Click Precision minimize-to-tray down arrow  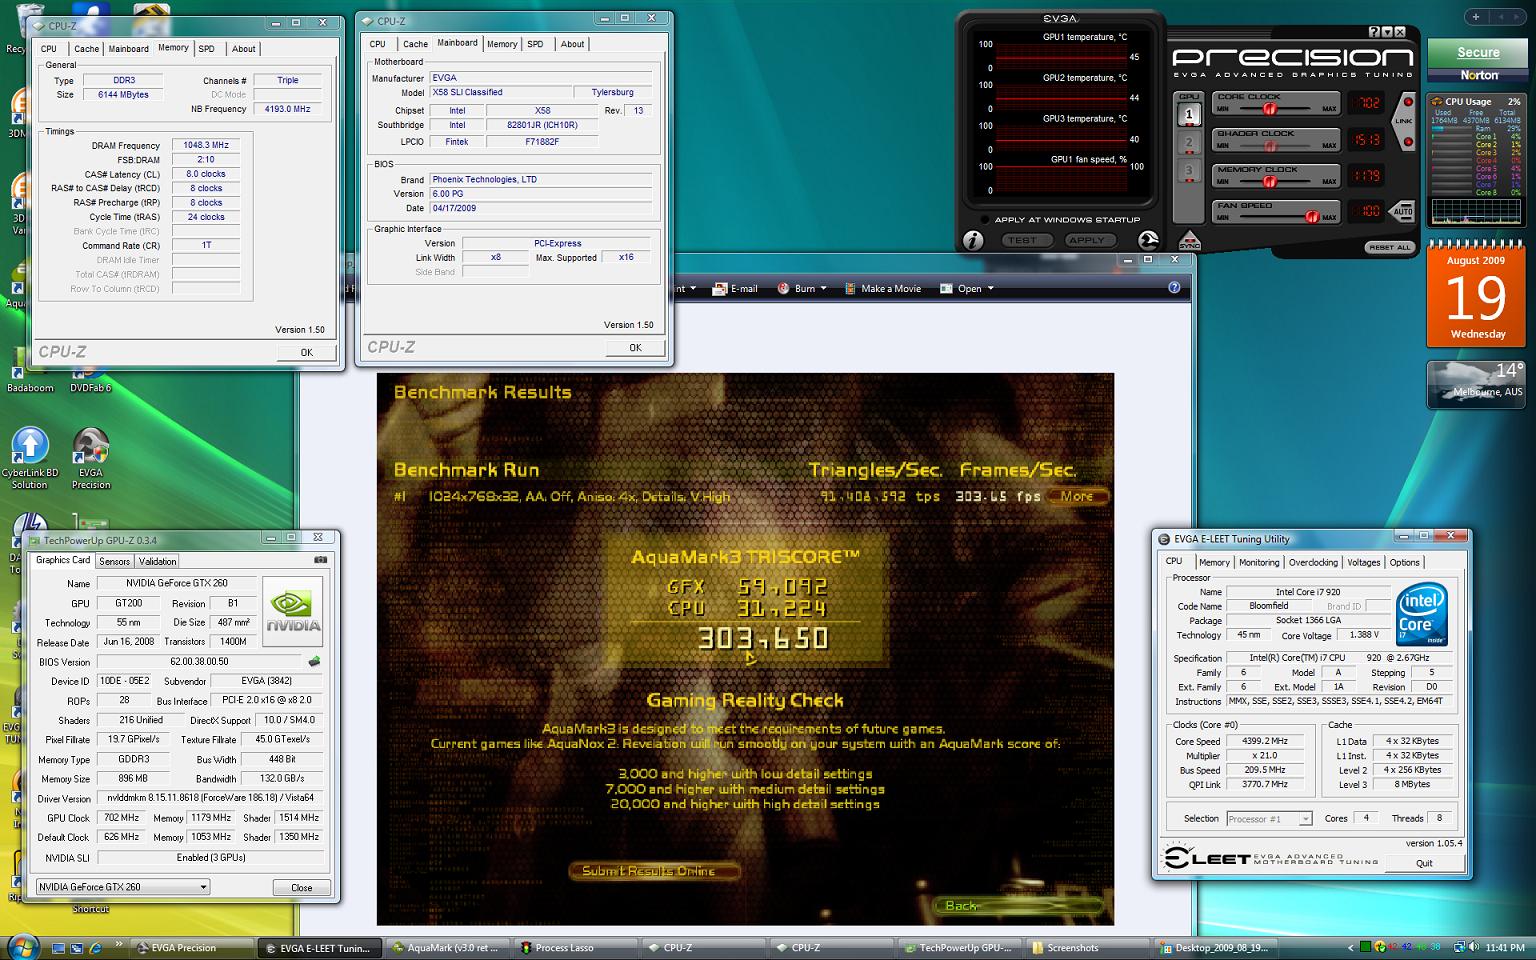1387,33
